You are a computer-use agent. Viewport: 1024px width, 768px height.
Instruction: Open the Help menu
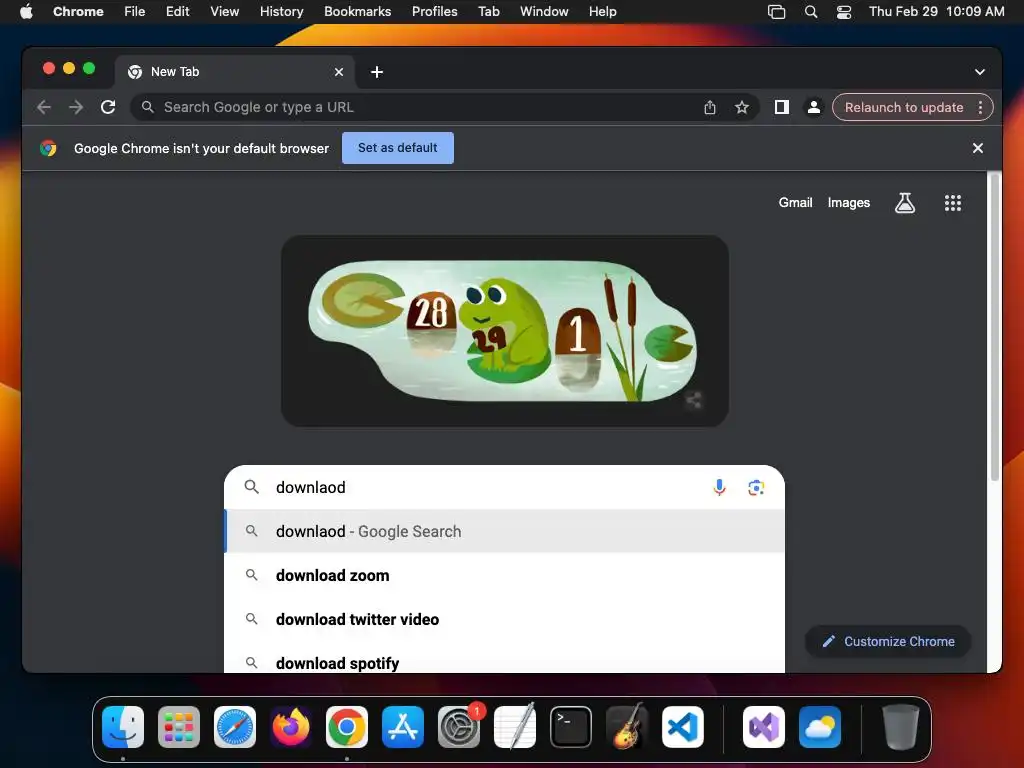pyautogui.click(x=602, y=11)
